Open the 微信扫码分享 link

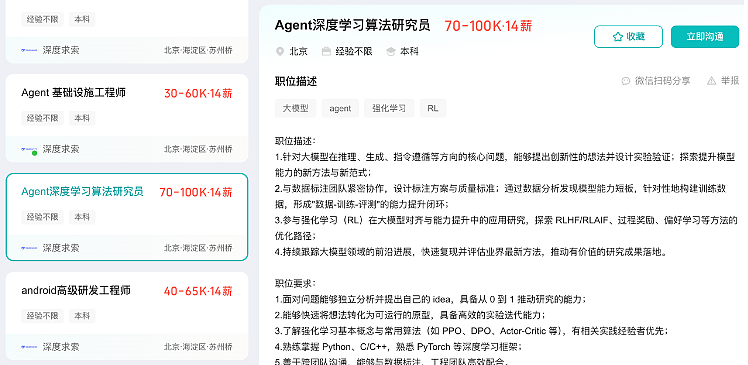(x=656, y=81)
